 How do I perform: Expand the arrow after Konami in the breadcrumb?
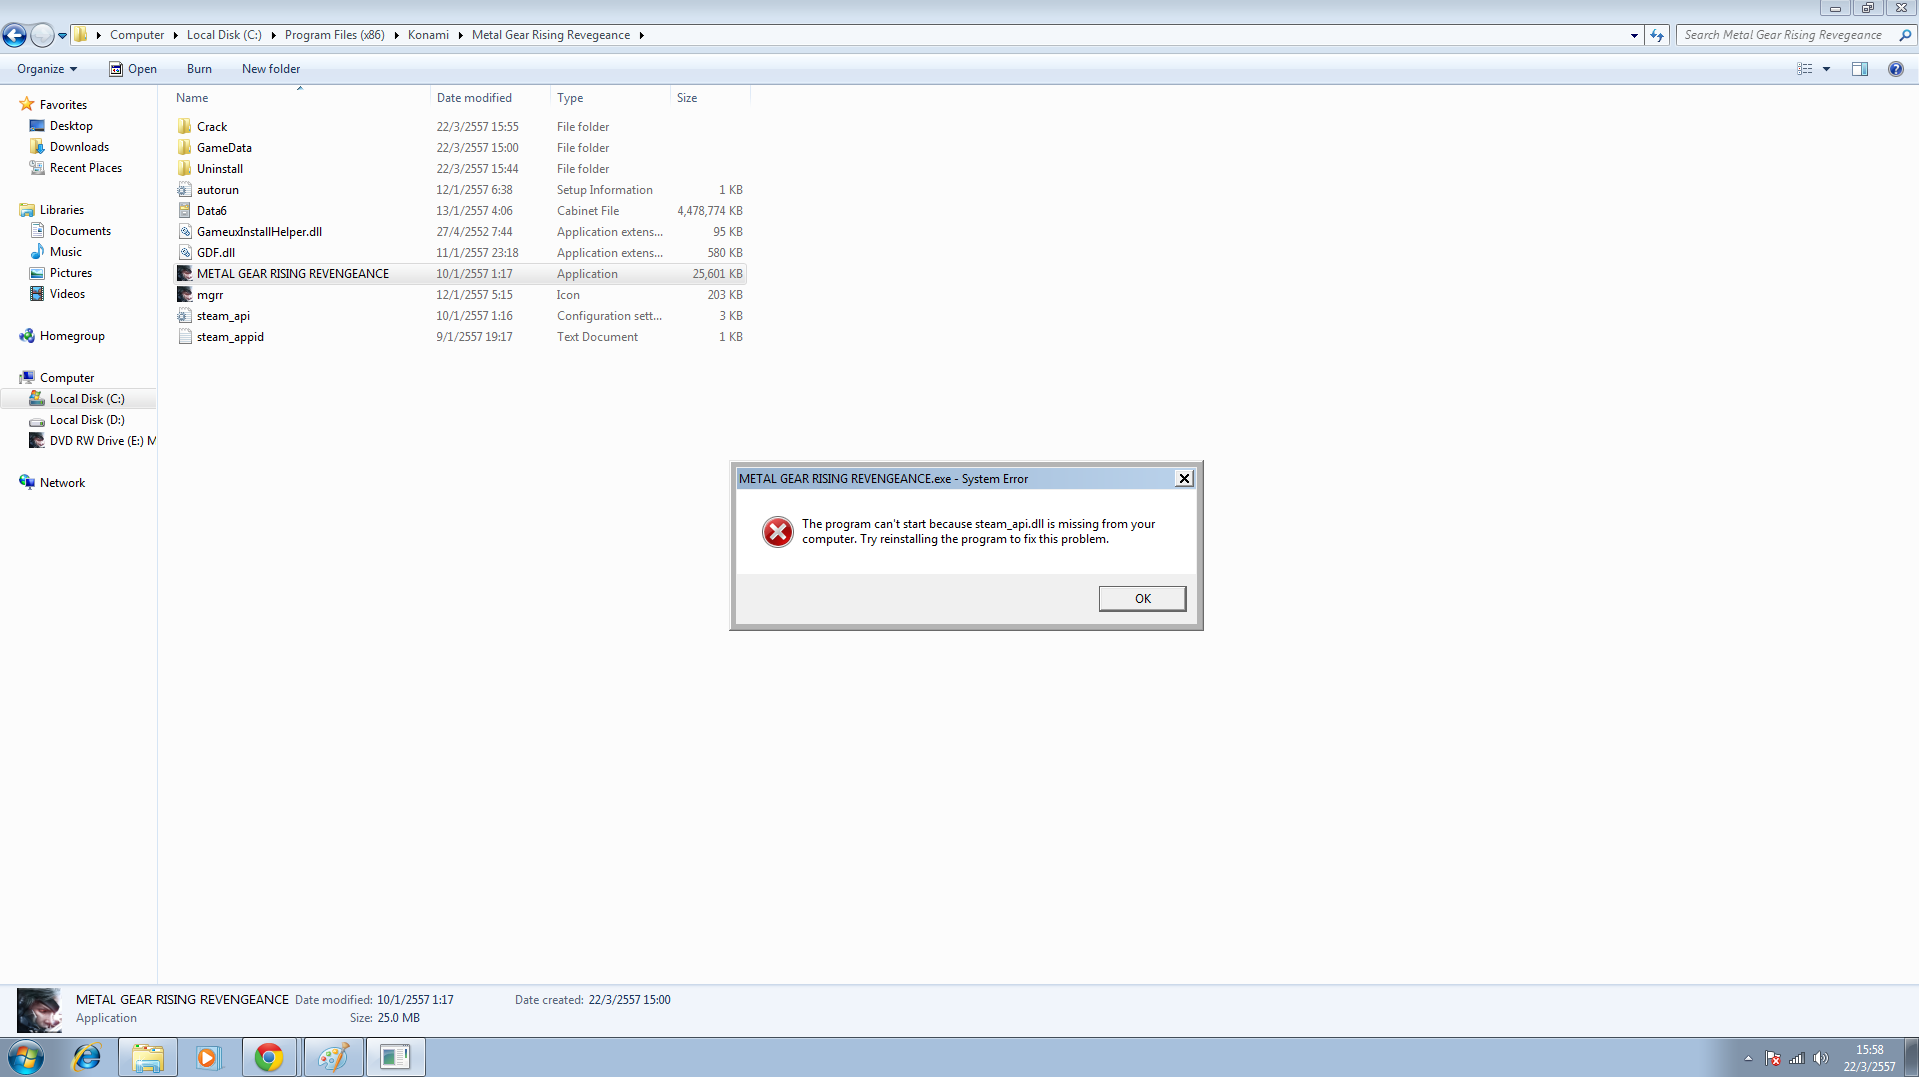pos(461,35)
